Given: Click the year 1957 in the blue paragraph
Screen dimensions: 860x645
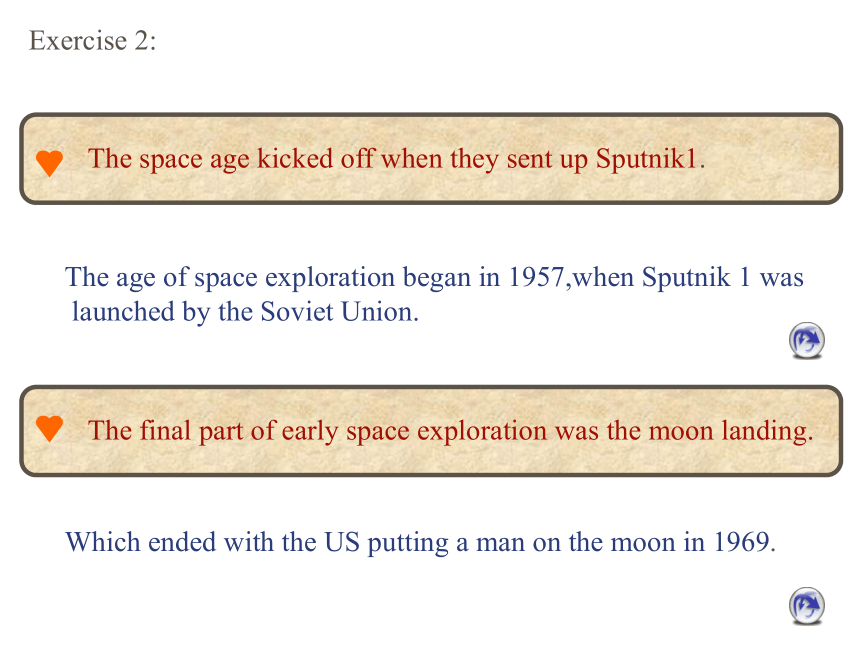Looking at the screenshot, I should pos(536,277).
